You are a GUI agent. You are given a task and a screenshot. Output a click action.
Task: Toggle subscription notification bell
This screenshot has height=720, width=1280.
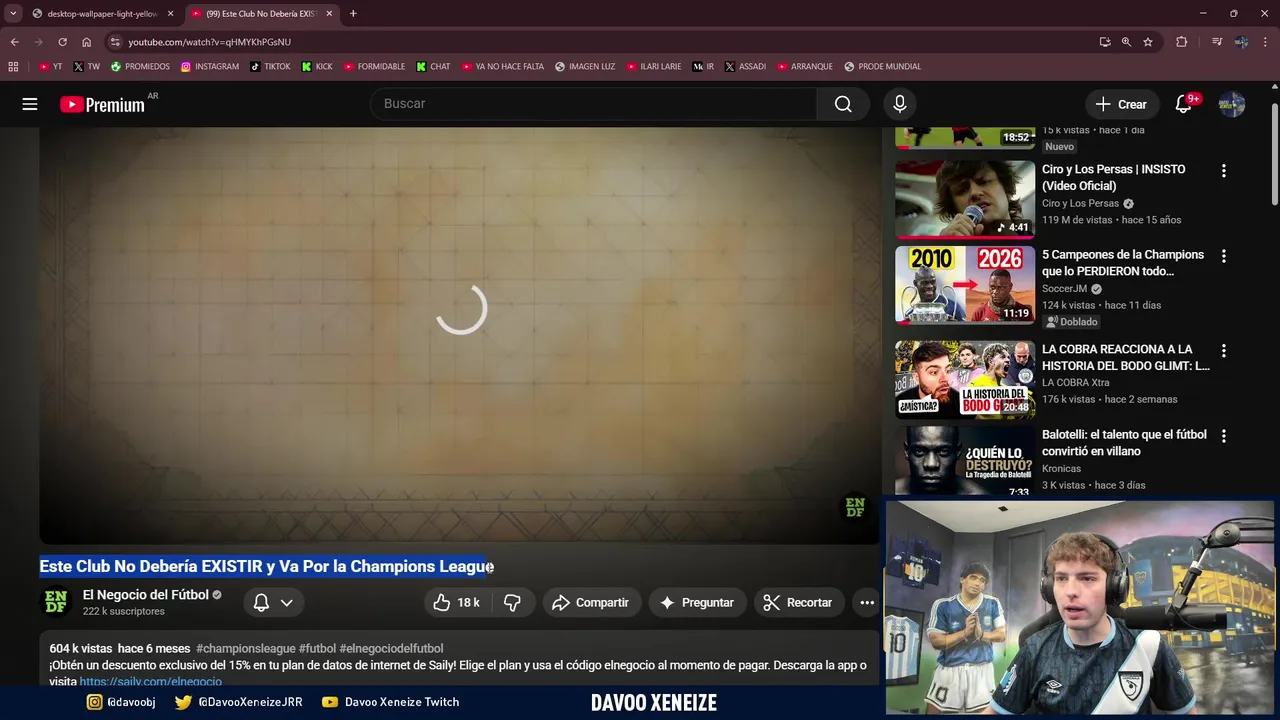pyautogui.click(x=261, y=602)
